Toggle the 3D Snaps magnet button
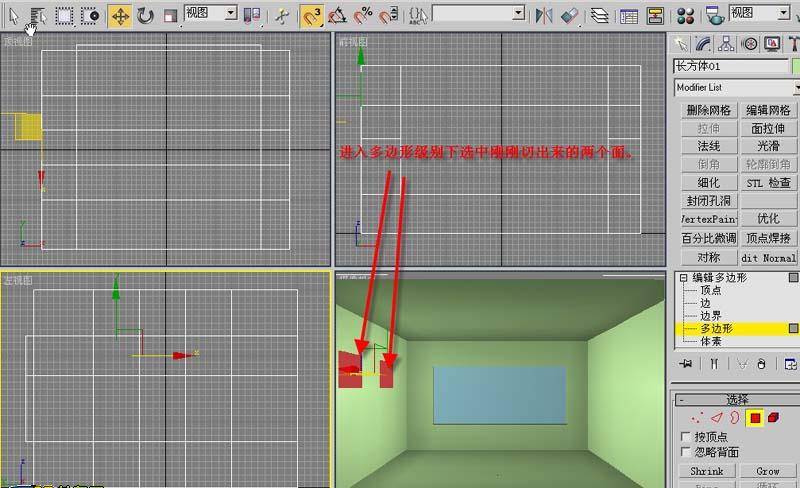Viewport: 800px width, 488px height. 311,16
